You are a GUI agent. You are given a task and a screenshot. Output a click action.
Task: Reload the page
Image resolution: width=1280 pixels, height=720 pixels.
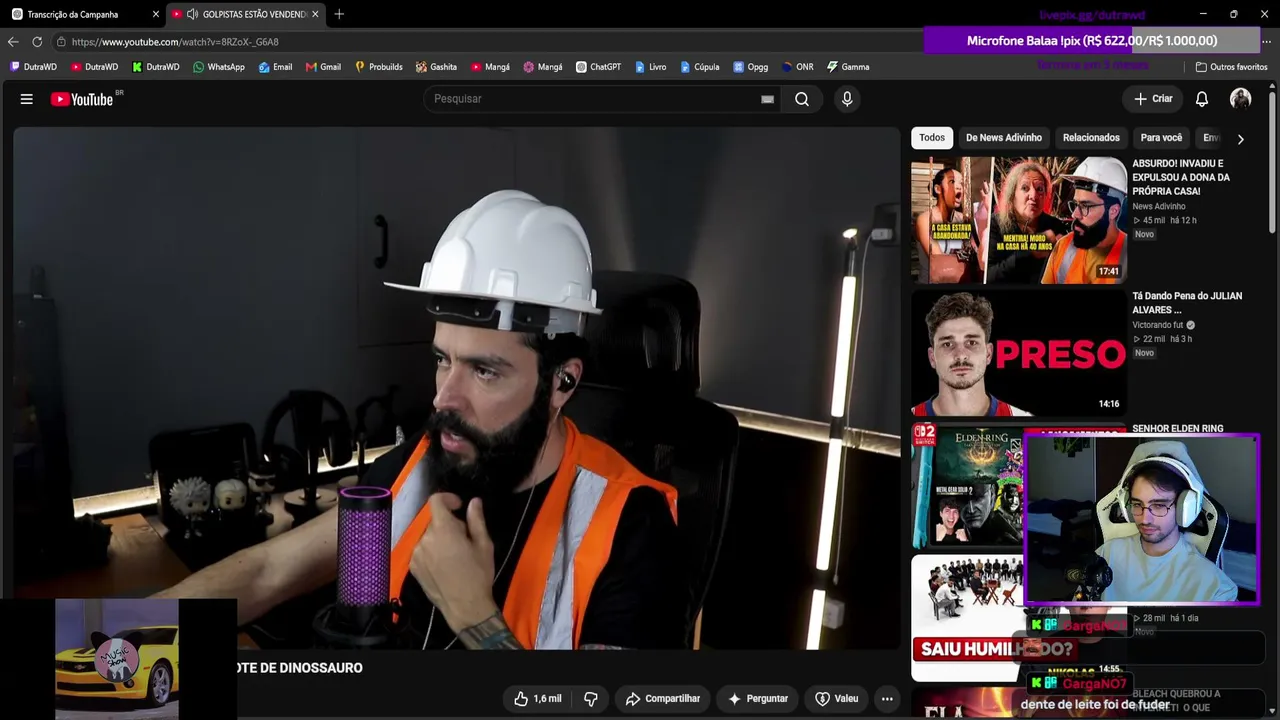pyautogui.click(x=37, y=42)
